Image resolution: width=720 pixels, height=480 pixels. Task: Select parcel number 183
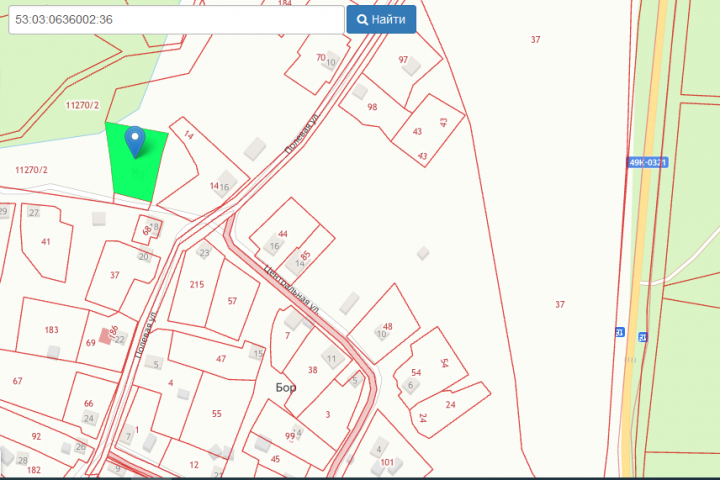tap(51, 330)
